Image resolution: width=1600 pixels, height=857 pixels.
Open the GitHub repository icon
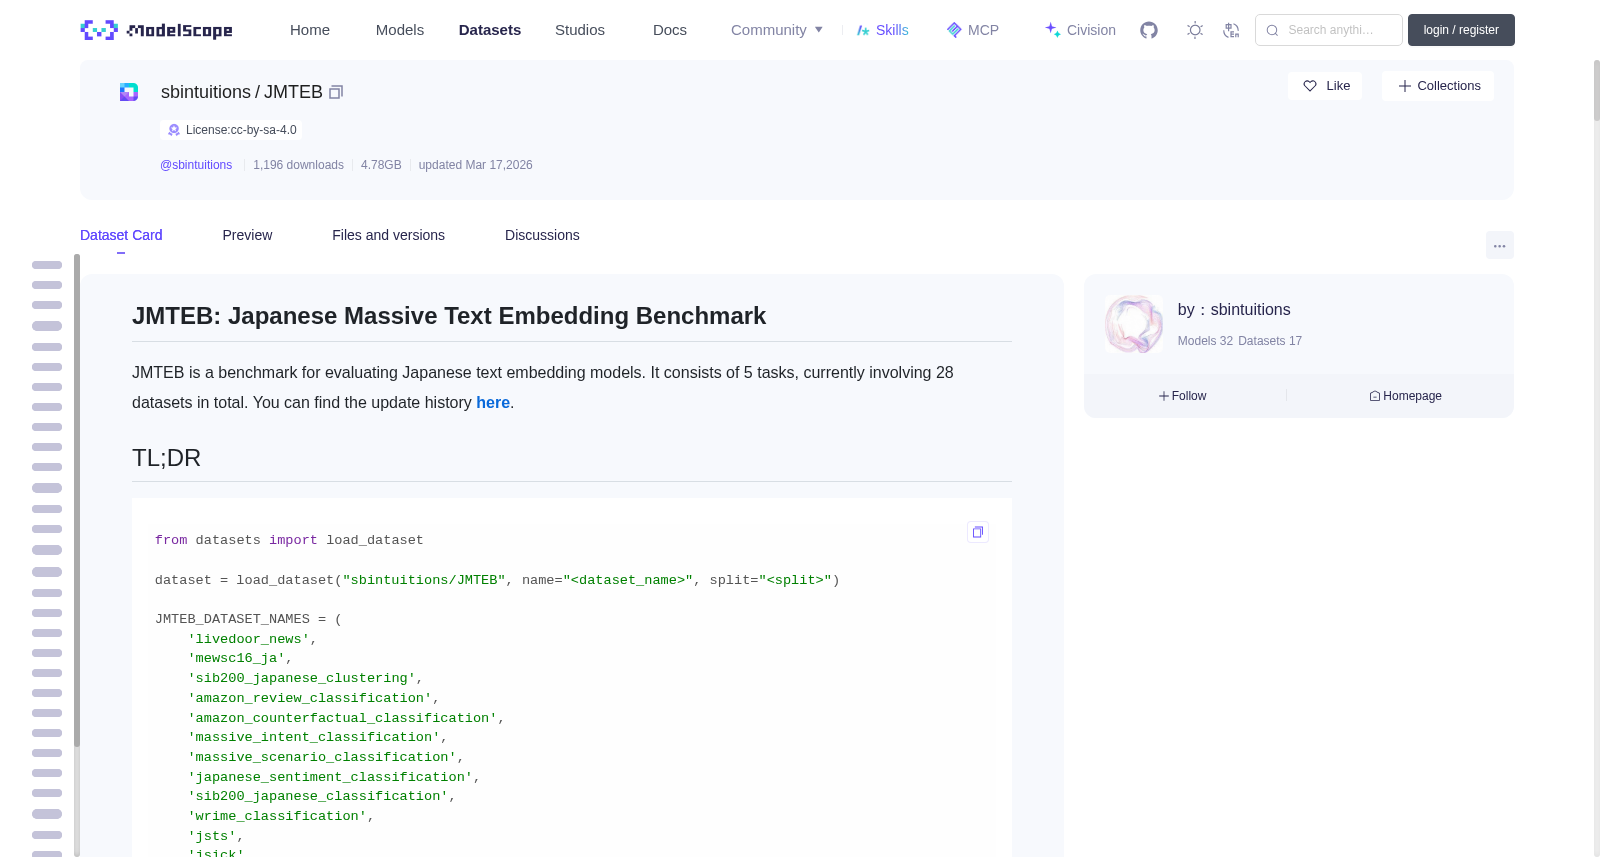click(1149, 30)
